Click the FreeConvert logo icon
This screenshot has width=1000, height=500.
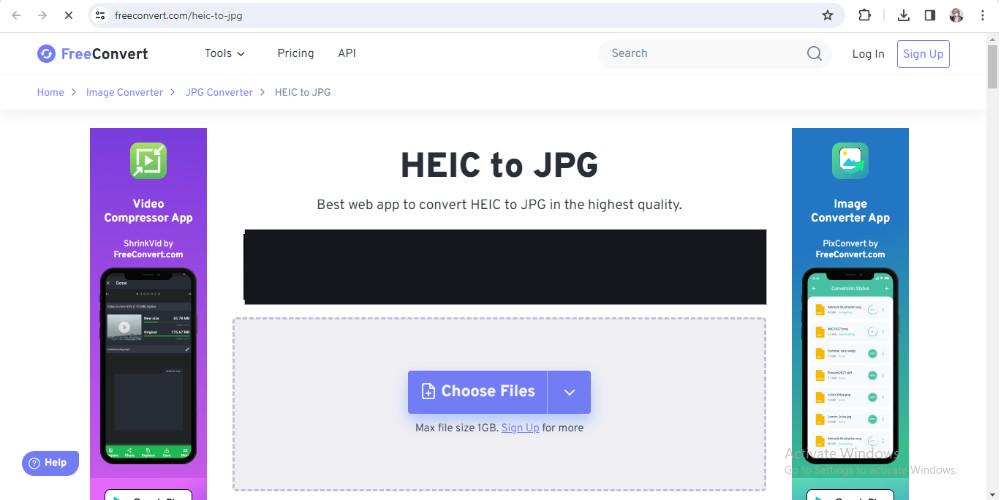pos(46,54)
